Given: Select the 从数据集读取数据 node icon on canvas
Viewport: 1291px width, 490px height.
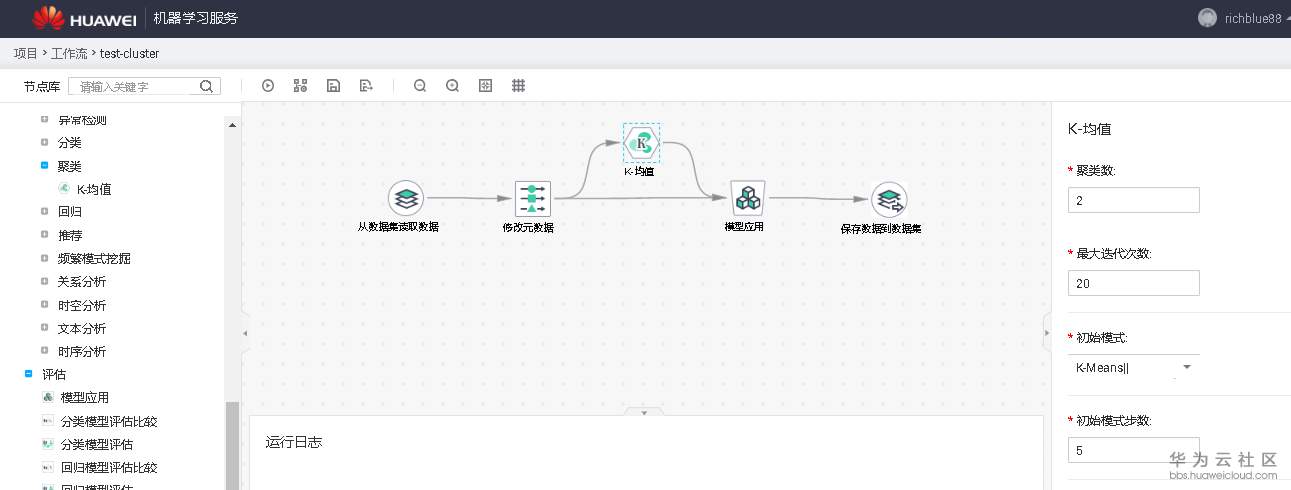Looking at the screenshot, I should click(x=406, y=198).
